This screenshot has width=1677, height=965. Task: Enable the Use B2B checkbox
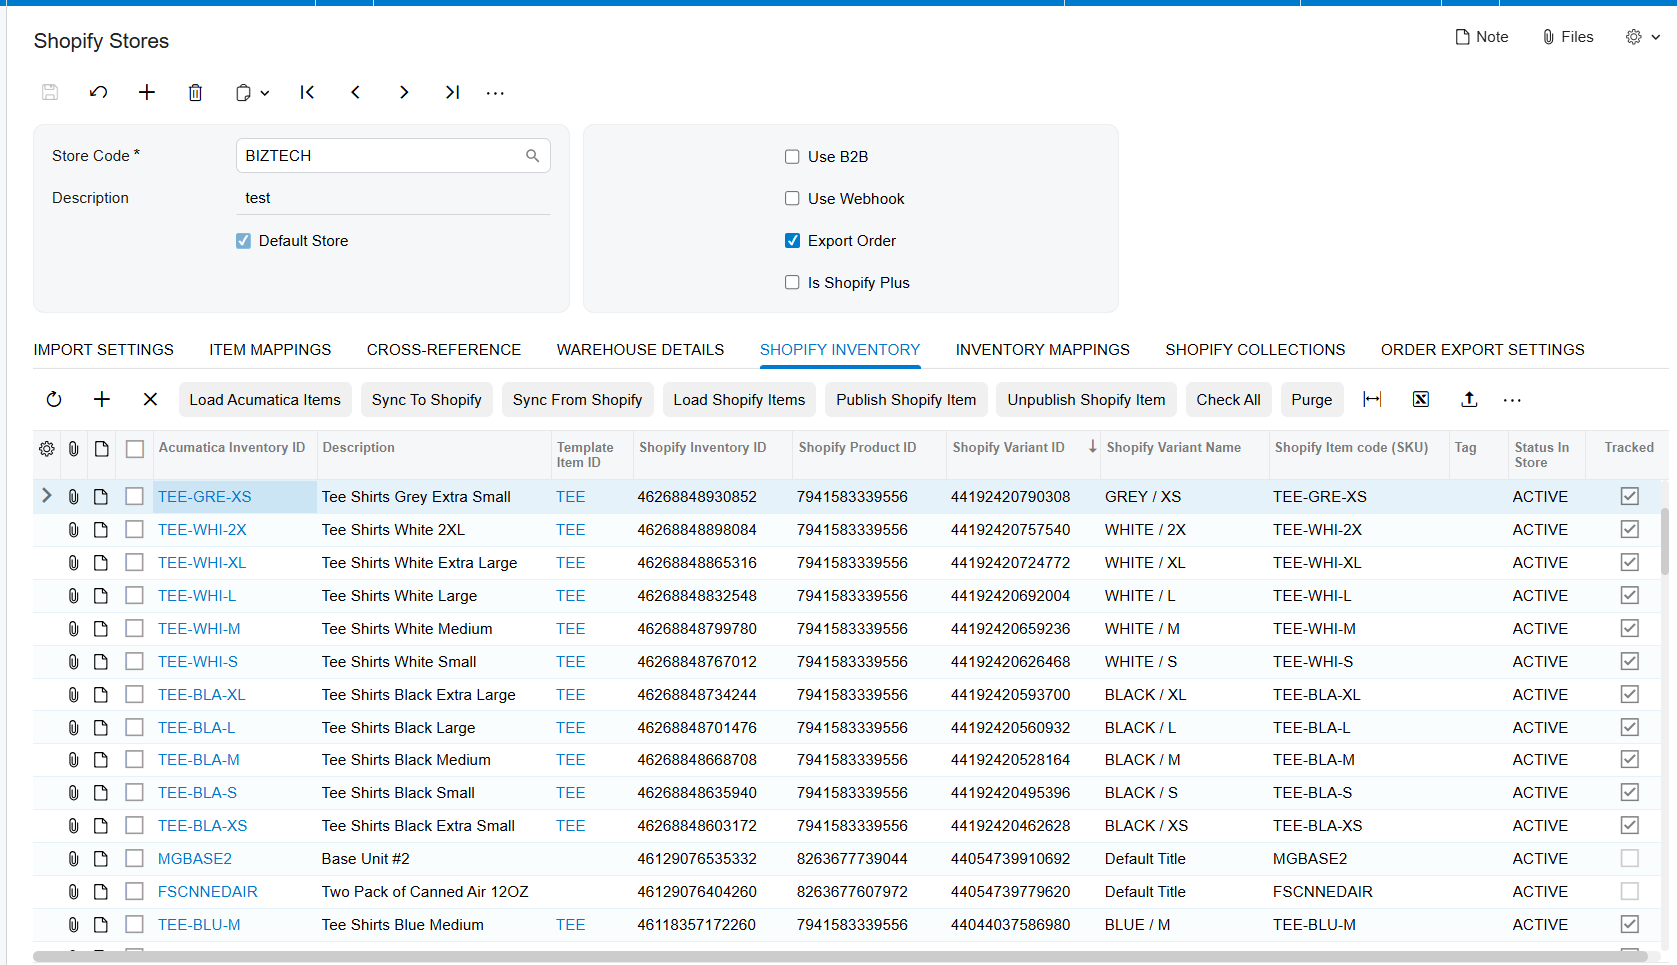tap(792, 157)
